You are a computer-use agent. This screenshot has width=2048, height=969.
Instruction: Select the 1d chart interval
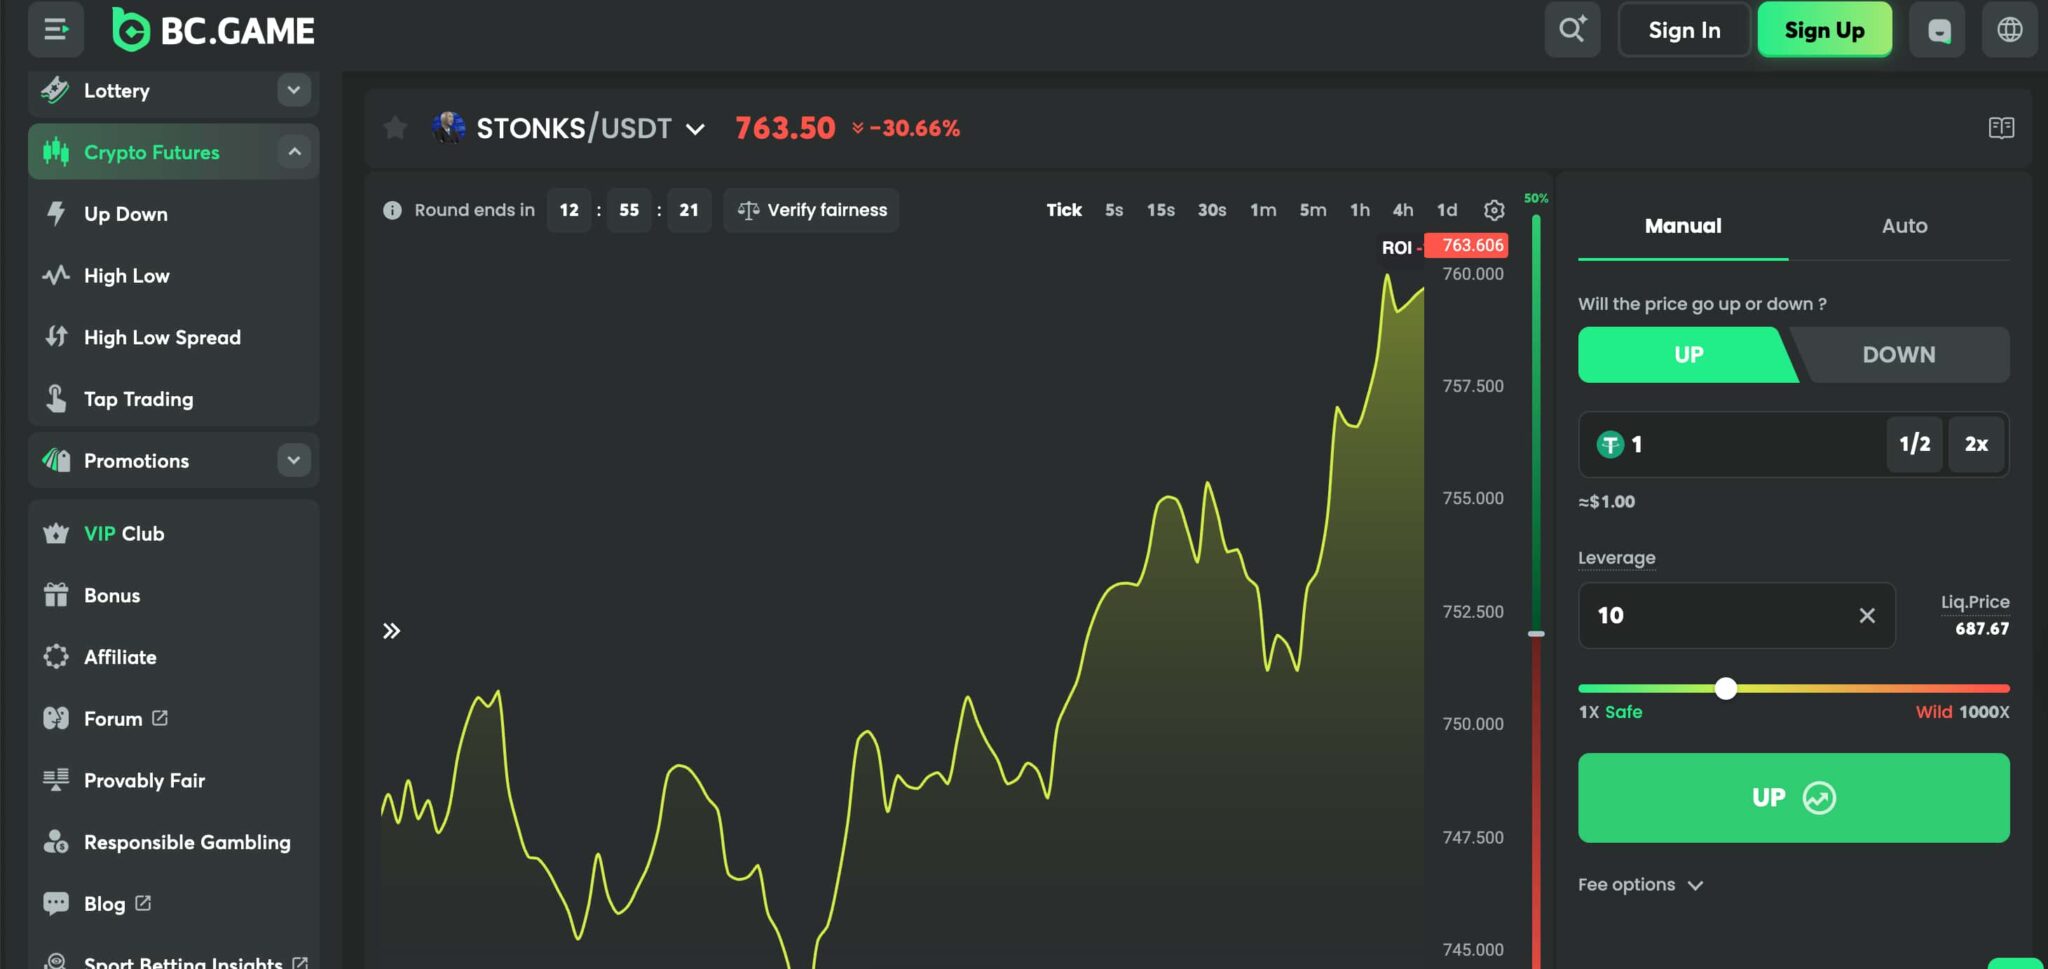(x=1447, y=210)
